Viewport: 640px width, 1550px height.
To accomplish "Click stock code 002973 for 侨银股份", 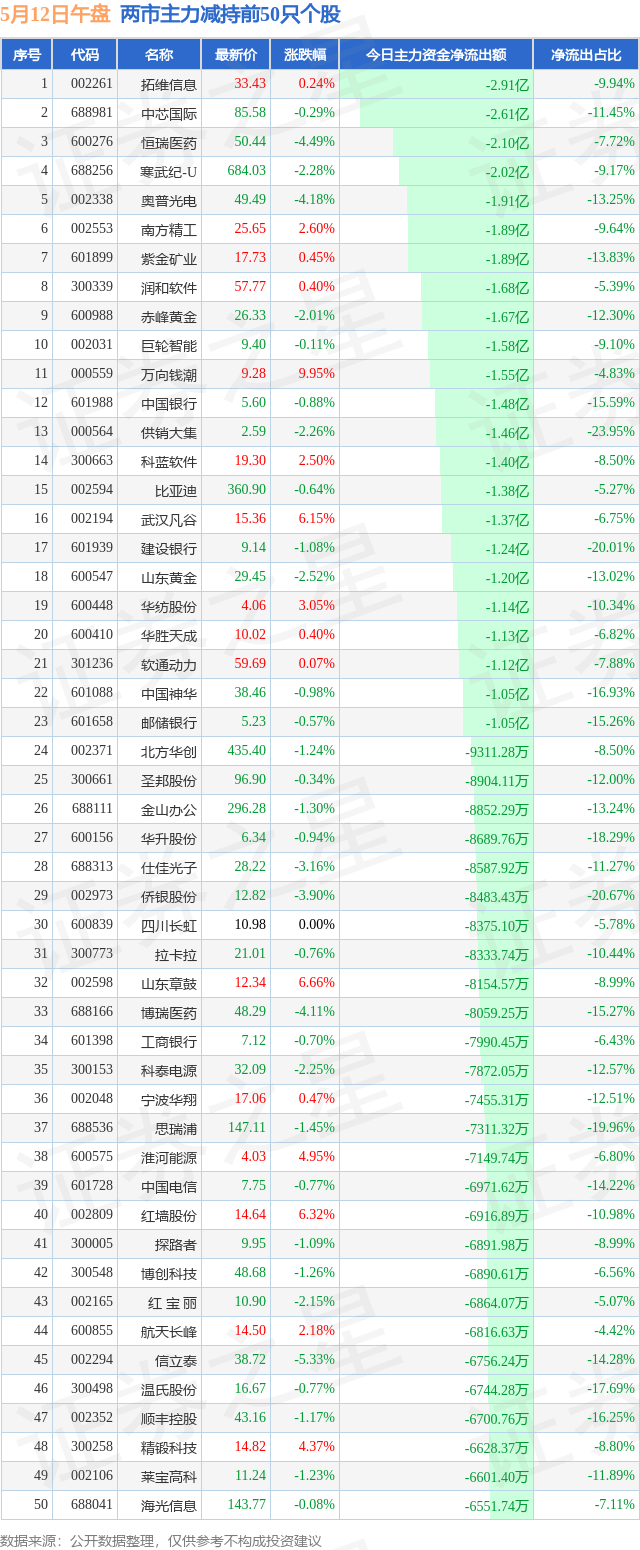I will tap(91, 896).
